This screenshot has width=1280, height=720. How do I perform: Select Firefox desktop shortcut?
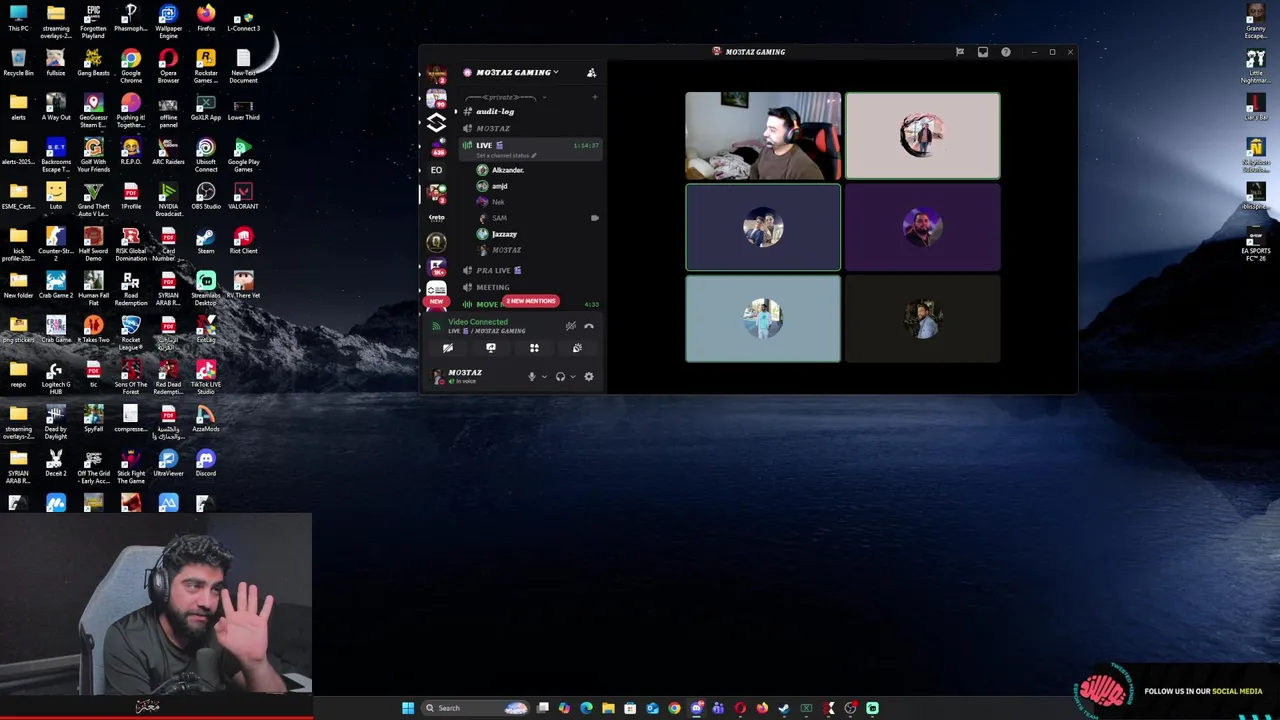click(x=206, y=17)
